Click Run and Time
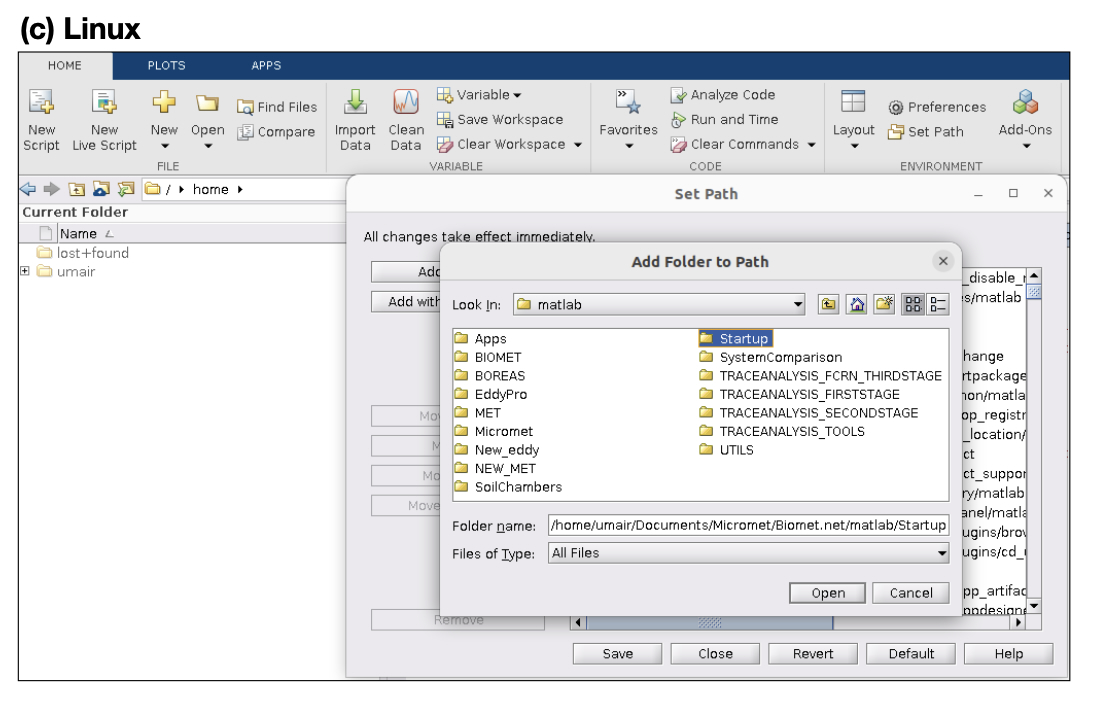Screen dimensions: 1097x706 coord(724,120)
